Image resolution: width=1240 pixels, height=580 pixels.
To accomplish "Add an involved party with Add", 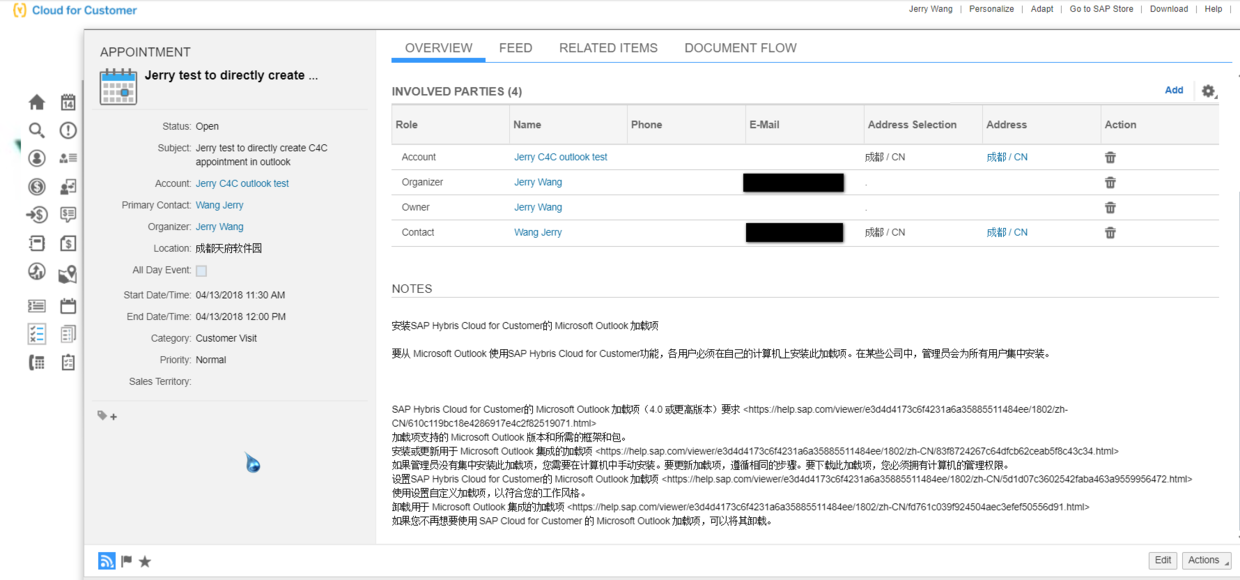I will pos(1174,90).
